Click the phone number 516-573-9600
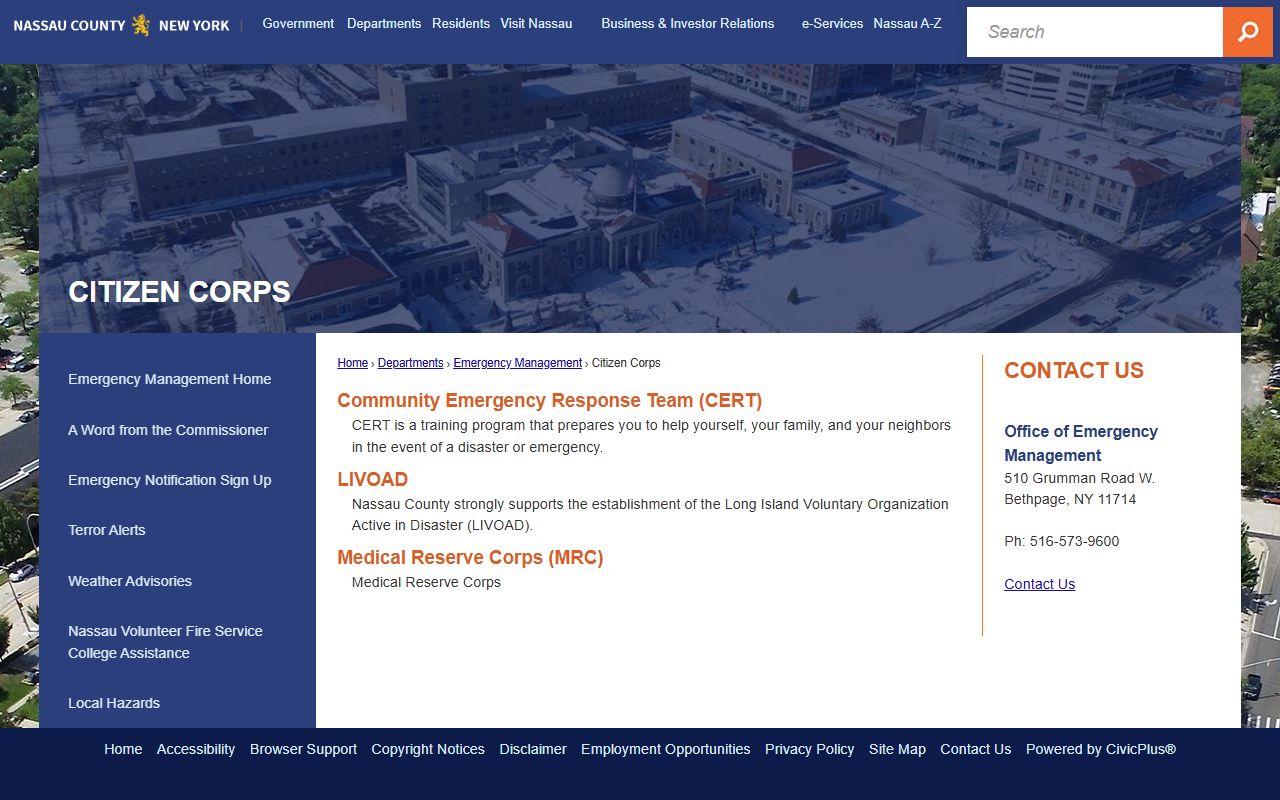 click(1074, 541)
